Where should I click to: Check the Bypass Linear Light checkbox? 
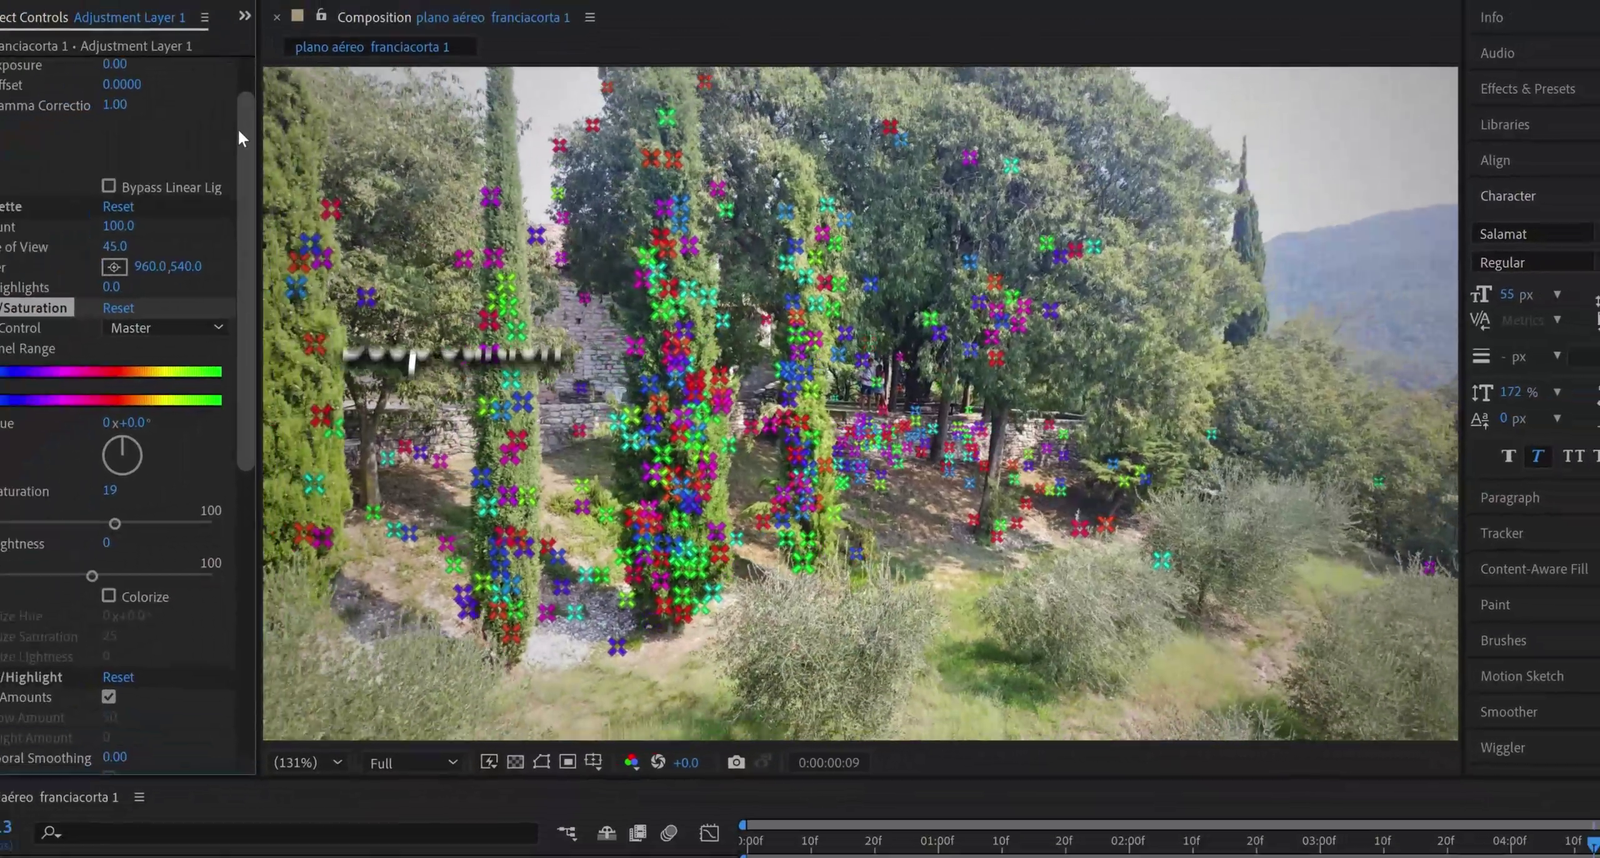click(109, 186)
